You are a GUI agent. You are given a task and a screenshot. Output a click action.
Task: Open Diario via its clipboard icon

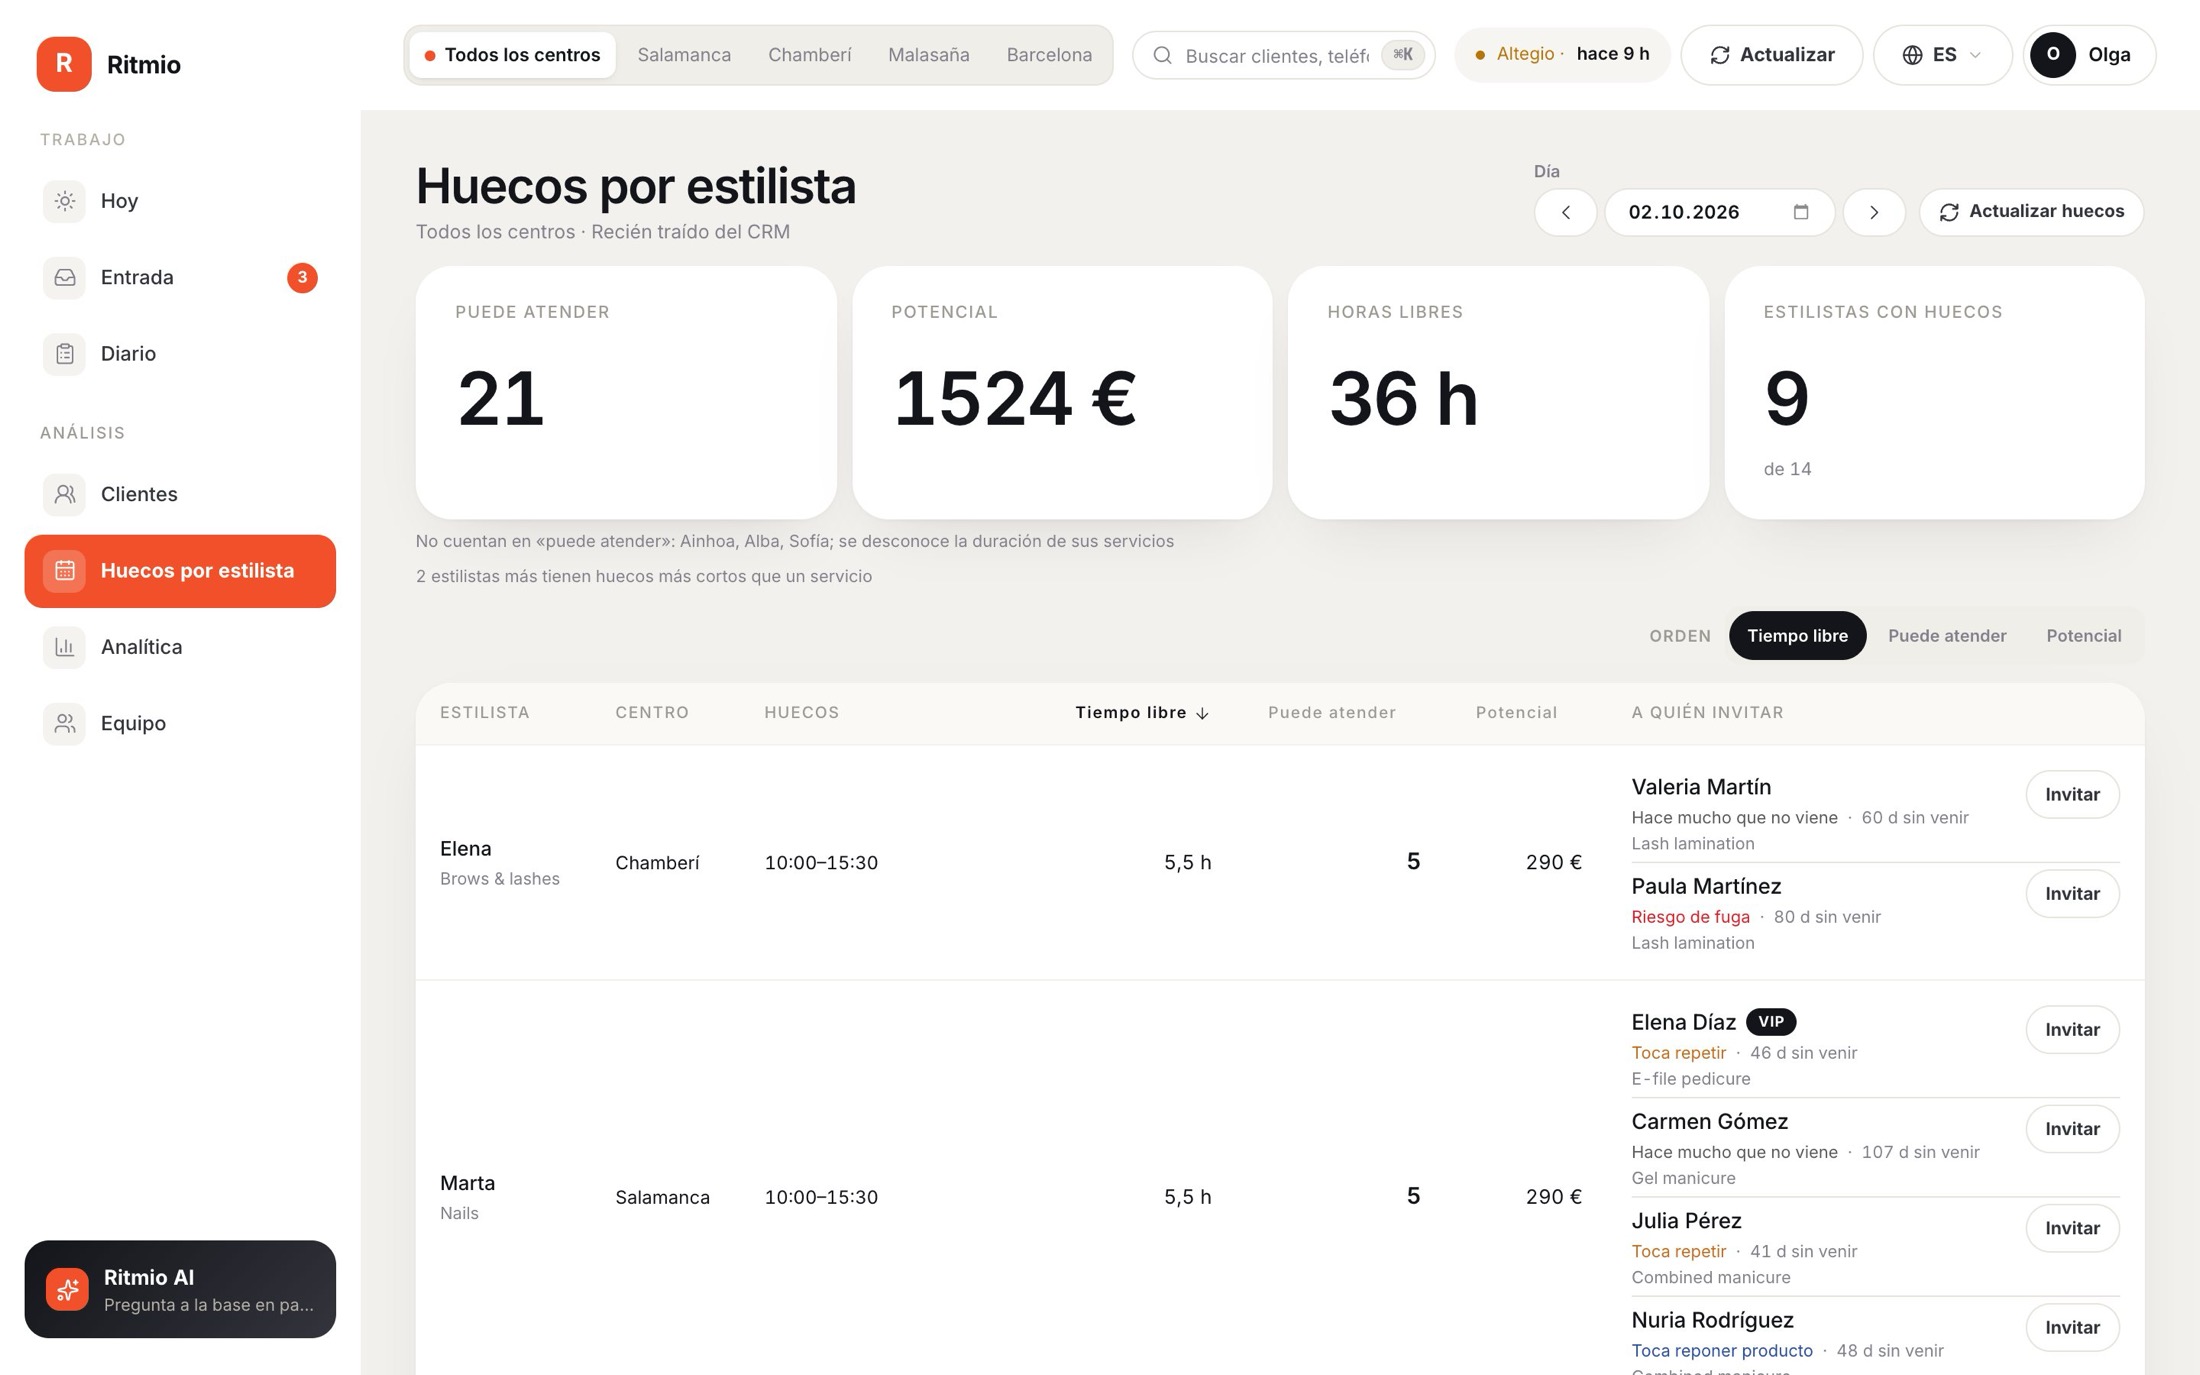[64, 354]
